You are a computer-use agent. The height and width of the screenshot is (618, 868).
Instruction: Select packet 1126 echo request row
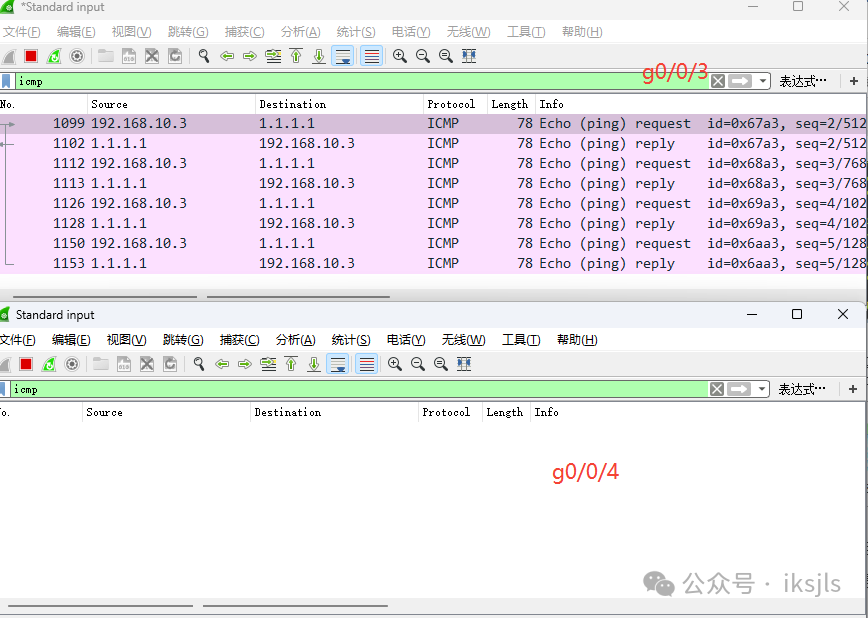pos(400,203)
